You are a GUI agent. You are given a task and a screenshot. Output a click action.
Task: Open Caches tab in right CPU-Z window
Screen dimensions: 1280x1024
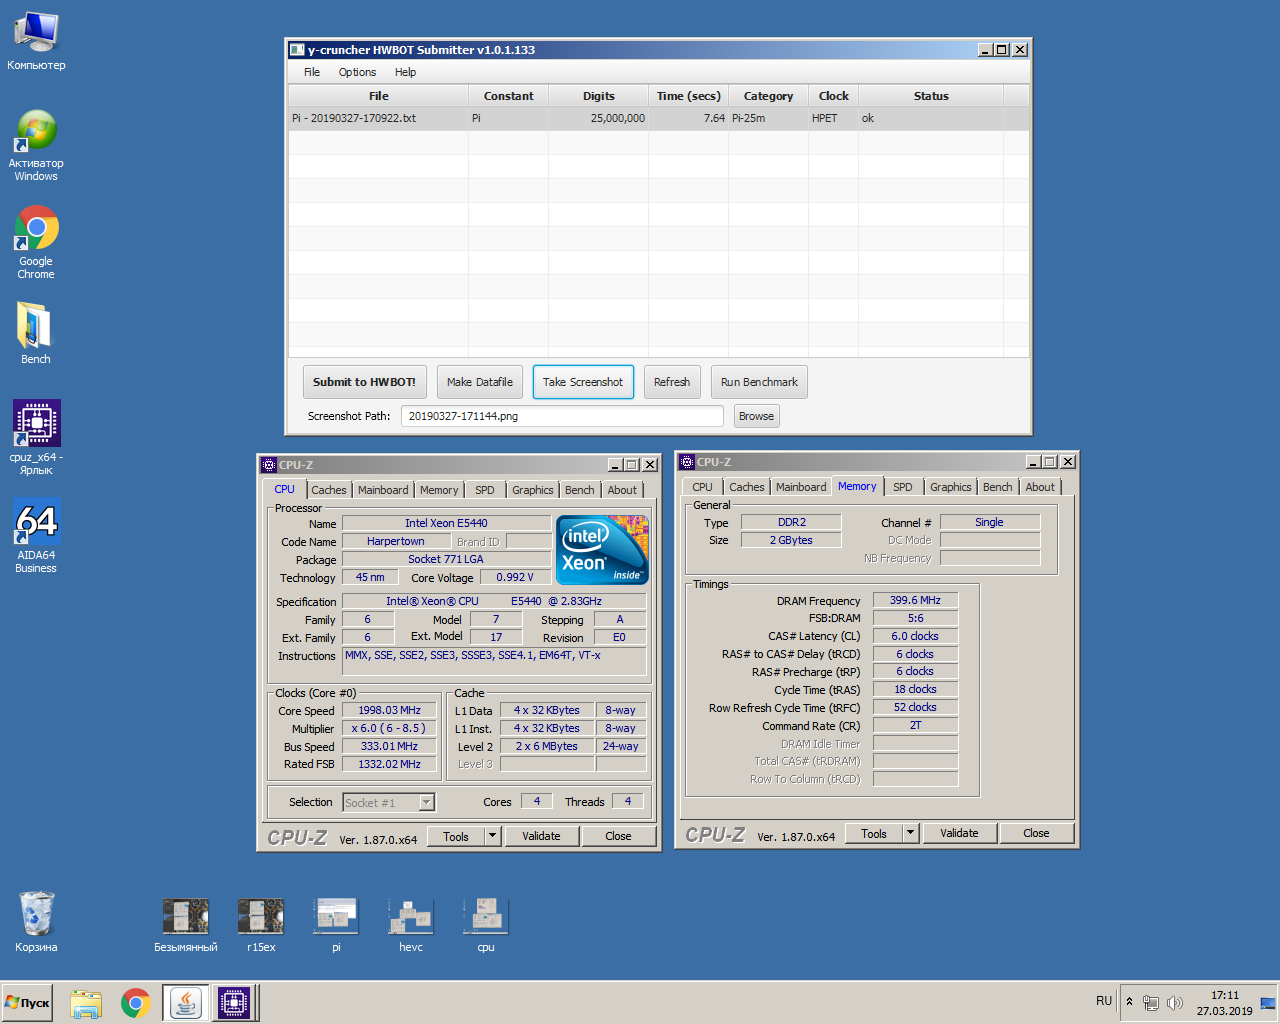[746, 487]
